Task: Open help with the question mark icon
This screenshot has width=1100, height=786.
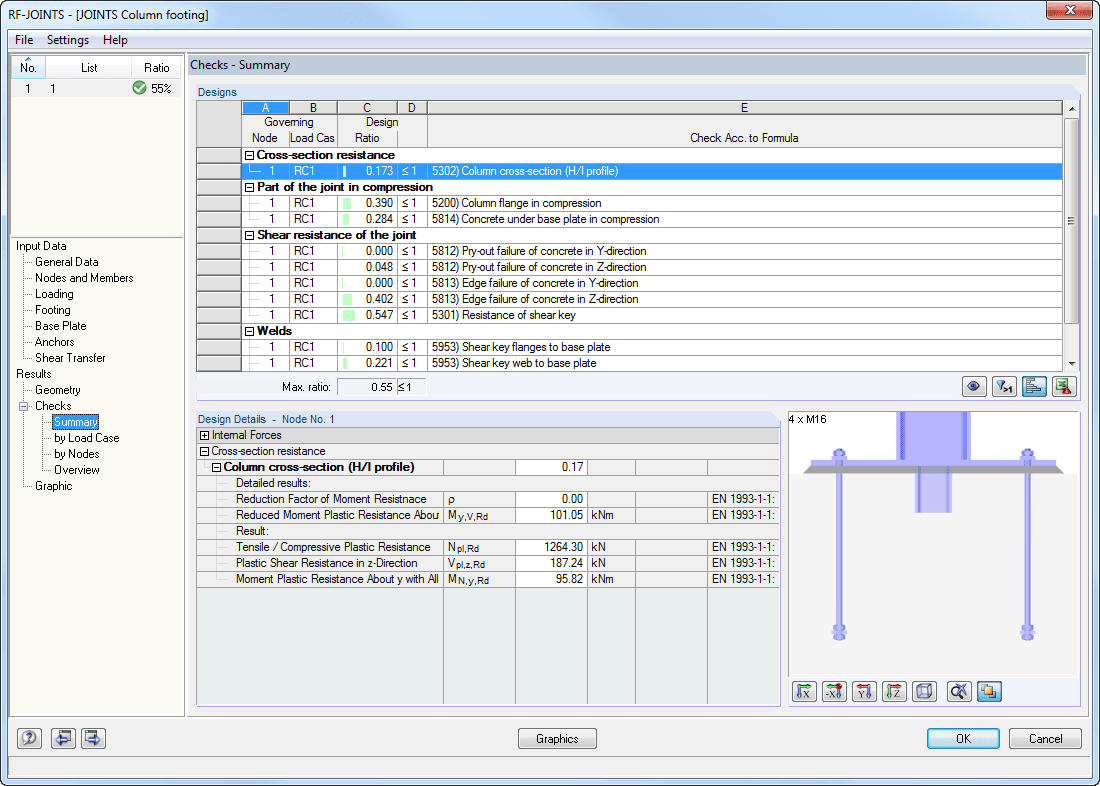Action: point(29,738)
